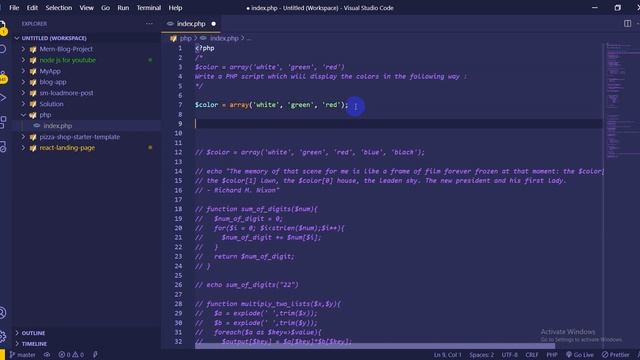The width and height of the screenshot is (640, 360).
Task: Click the Split Editor Right icon
Action: [627, 24]
